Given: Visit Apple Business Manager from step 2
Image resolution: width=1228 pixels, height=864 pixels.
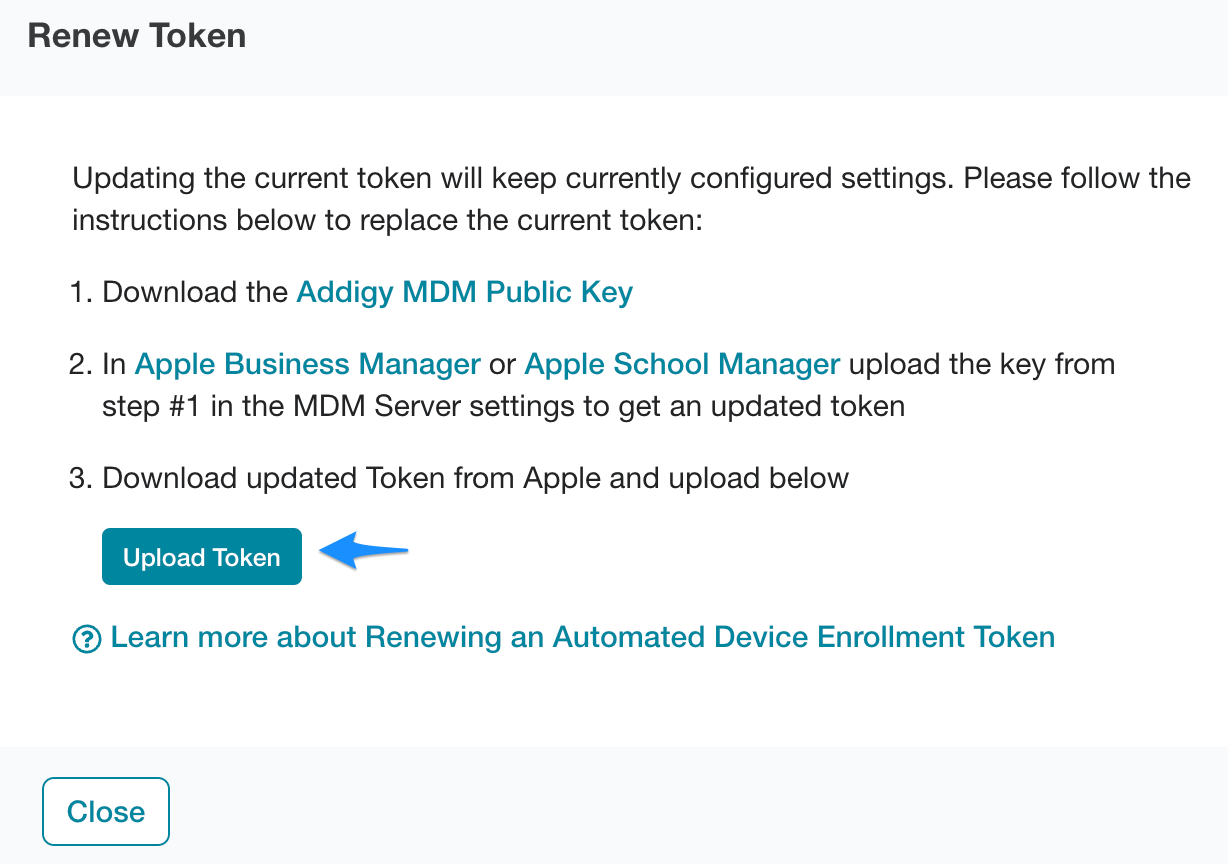Looking at the screenshot, I should click(x=308, y=364).
